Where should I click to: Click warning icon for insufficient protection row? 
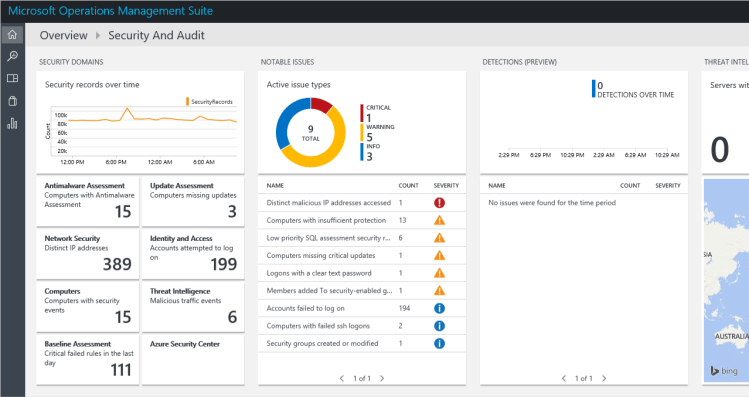(439, 220)
